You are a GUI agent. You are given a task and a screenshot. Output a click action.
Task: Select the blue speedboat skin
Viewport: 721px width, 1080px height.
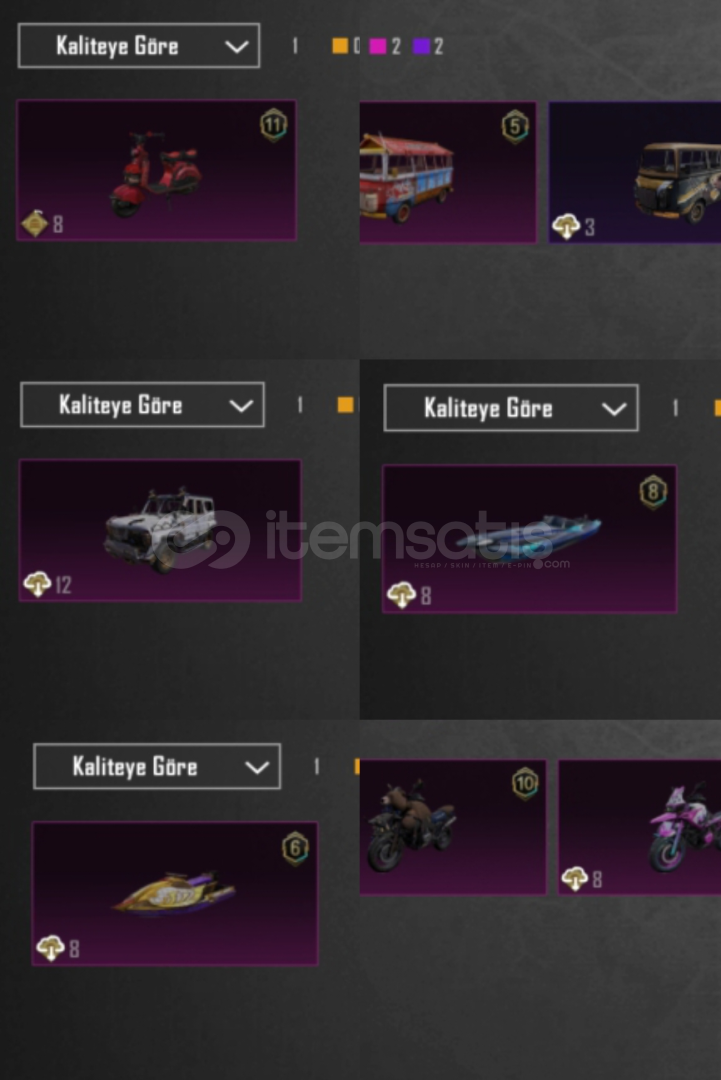530,539
